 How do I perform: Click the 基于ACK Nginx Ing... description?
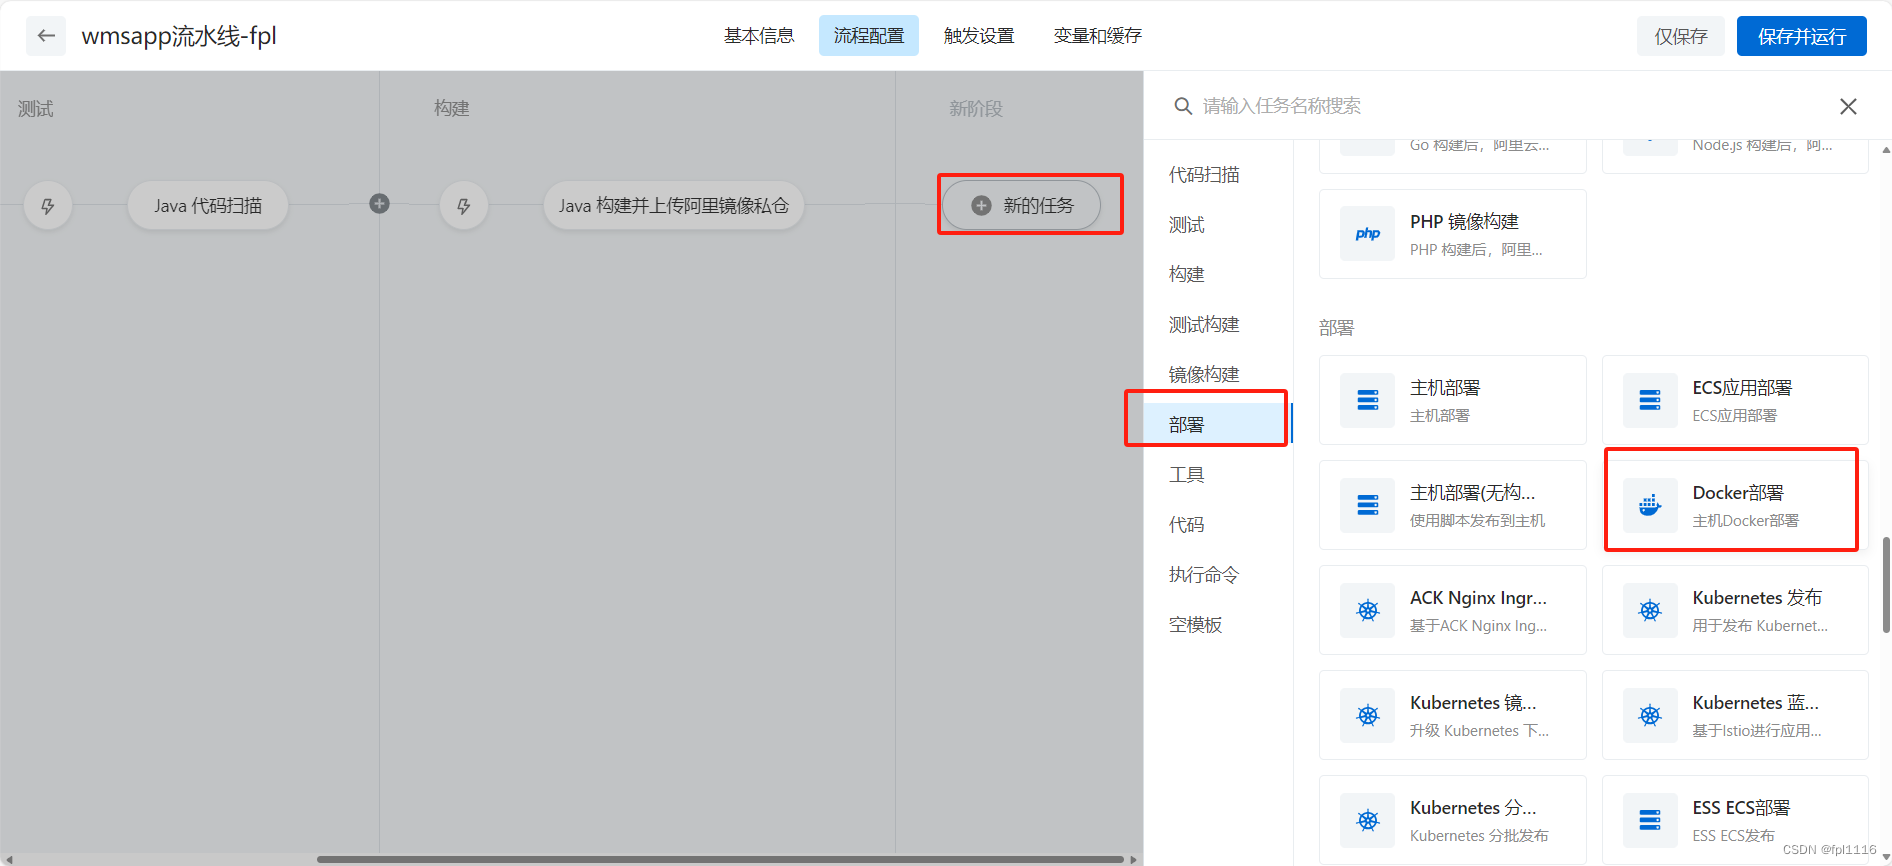pos(1478,626)
